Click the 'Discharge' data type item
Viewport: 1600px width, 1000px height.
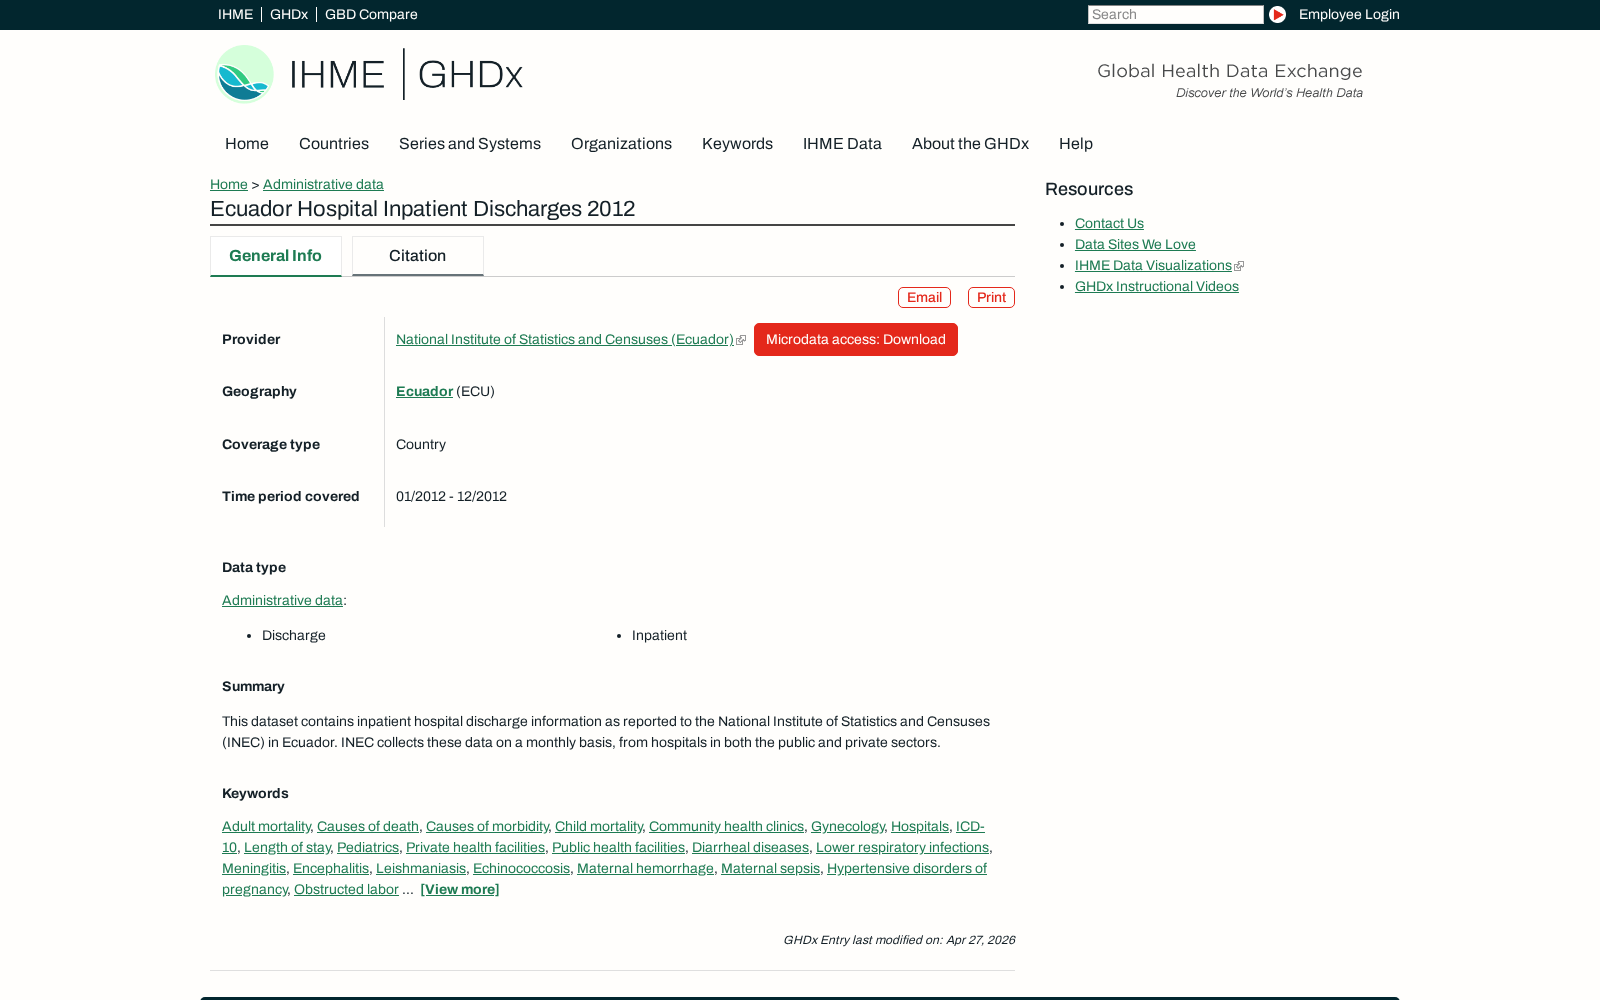(x=294, y=636)
